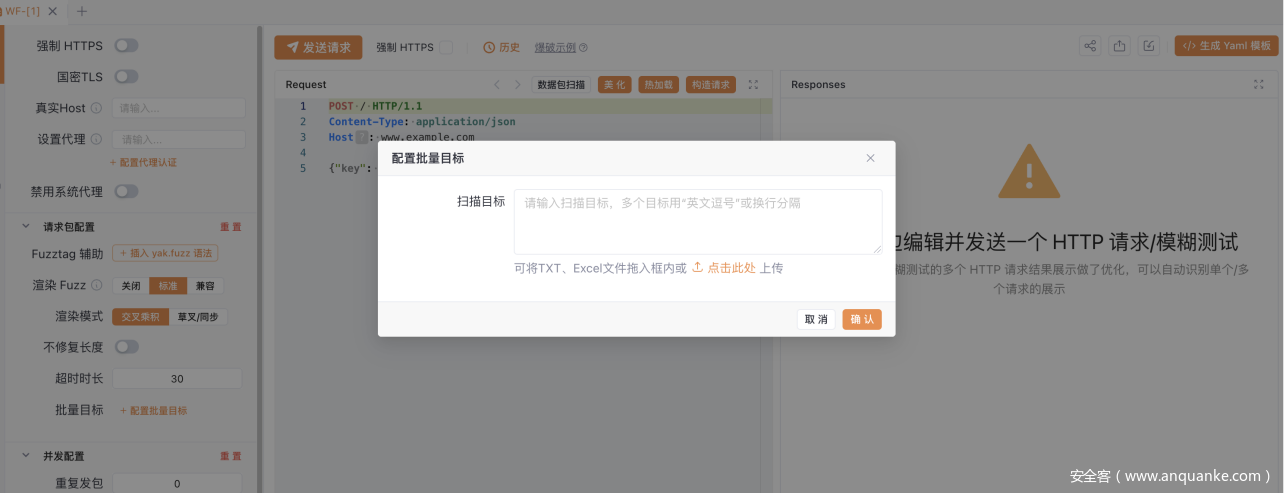The image size is (1286, 495).
Task: Toggle the 强制 HTTPS switch in sidebar
Action: [x=126, y=45]
